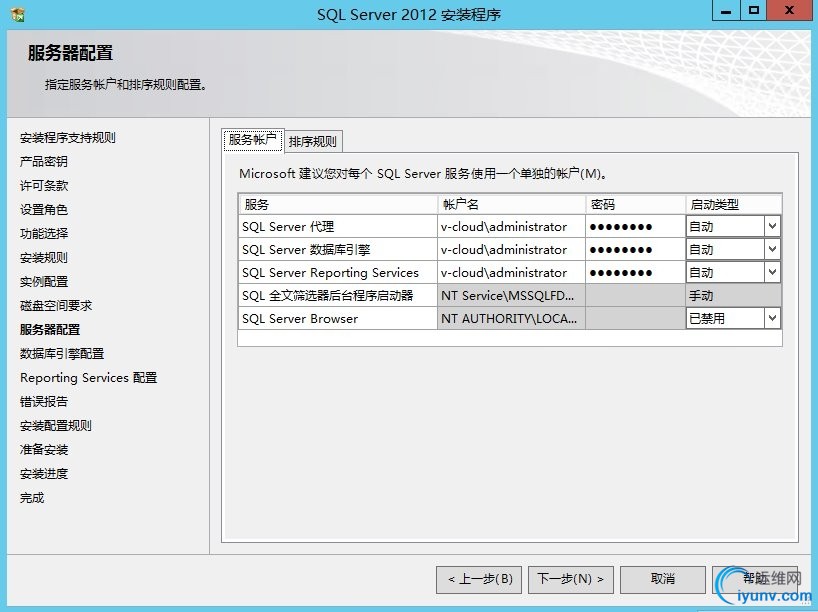The height and width of the screenshot is (612, 818).
Task: Click 安装进度 in the steps list
Action: pos(44,474)
